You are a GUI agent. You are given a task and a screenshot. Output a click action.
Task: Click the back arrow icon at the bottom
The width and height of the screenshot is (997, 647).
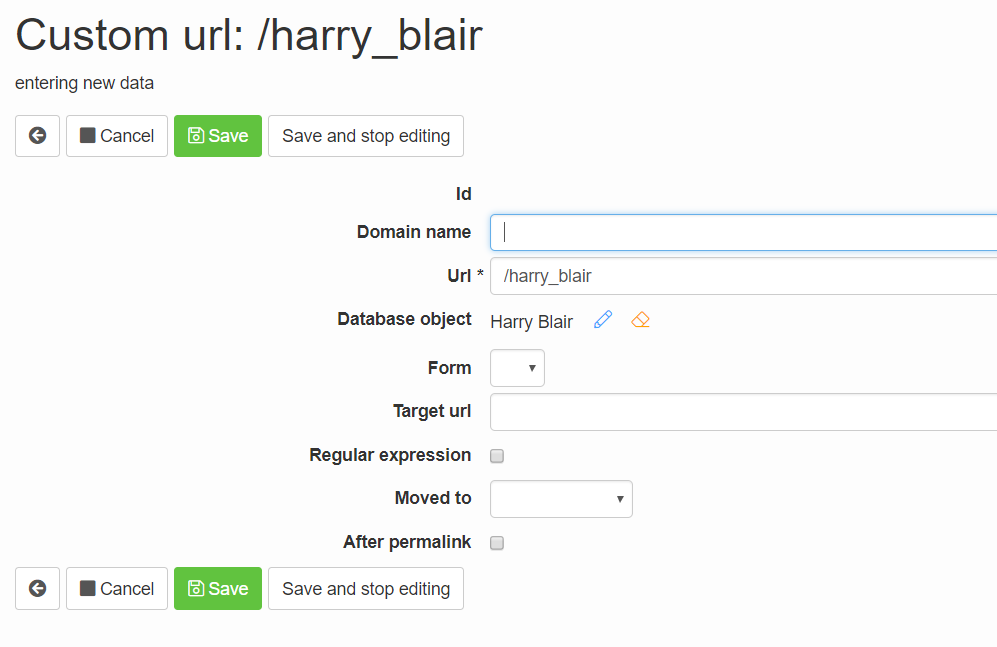click(x=37, y=588)
